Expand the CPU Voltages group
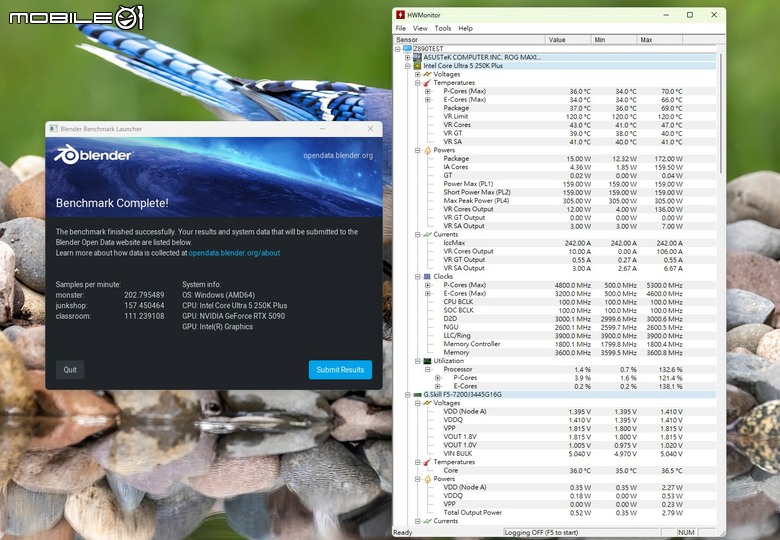 418,74
